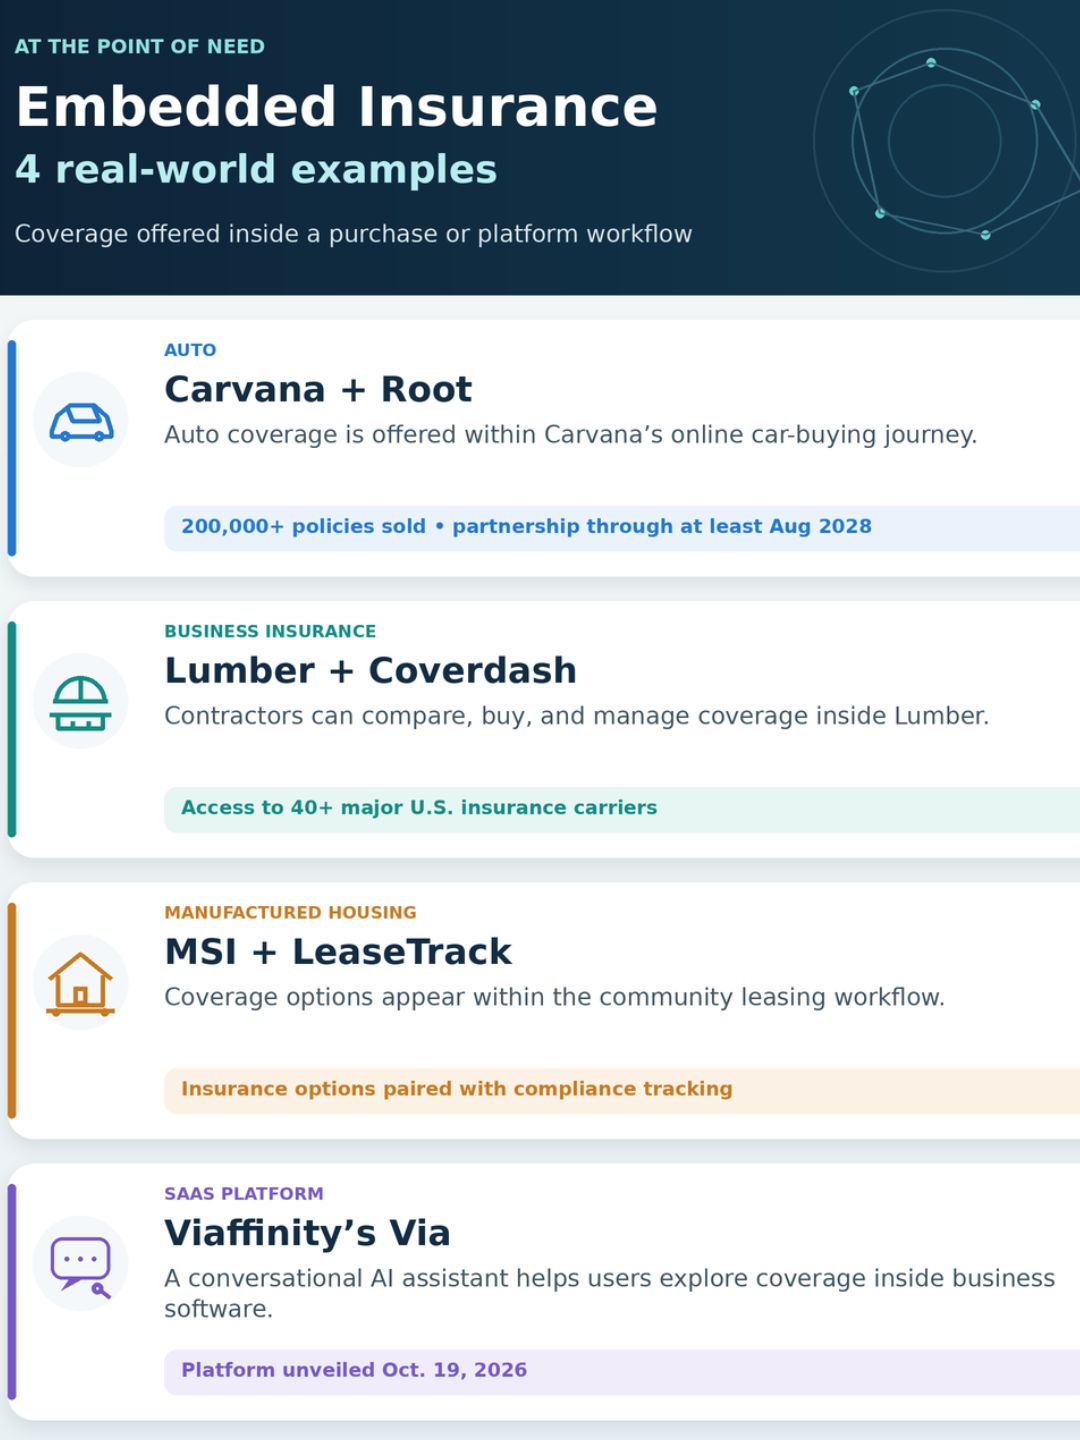Viewport: 1080px width, 1440px height.
Task: Click the "BUSINESS INSURANCE" category label
Action: point(270,631)
